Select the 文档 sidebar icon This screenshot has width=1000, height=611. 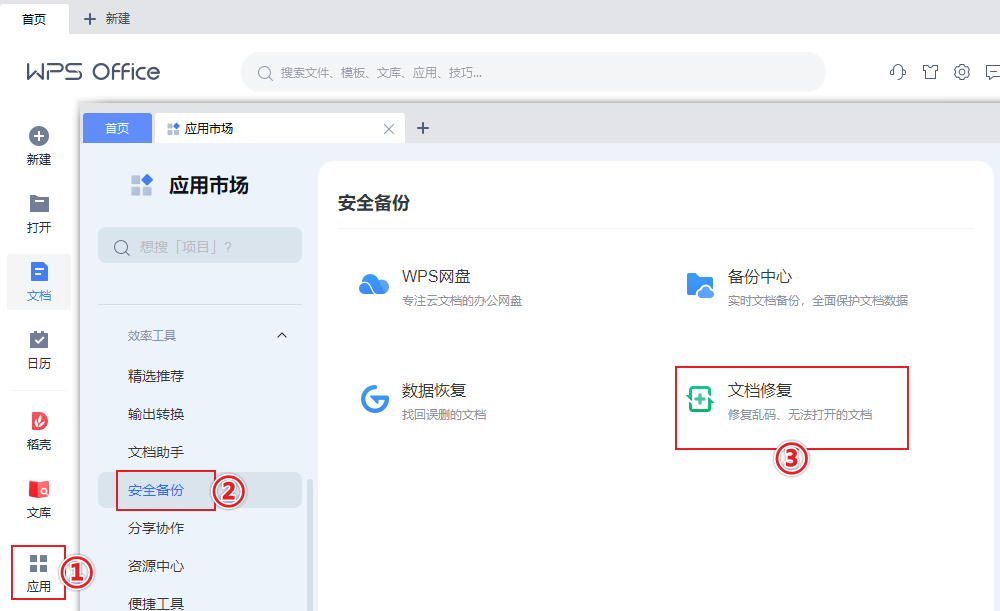click(39, 272)
